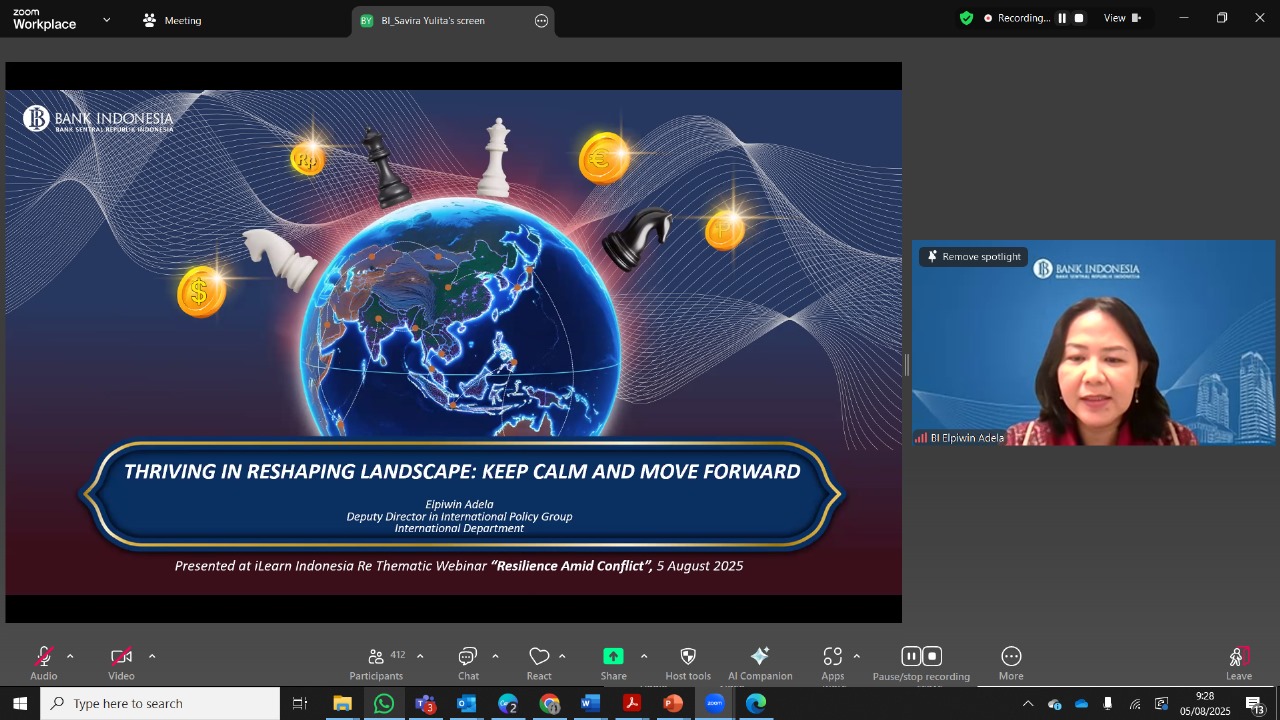This screenshot has height=720, width=1280.
Task: Expand audio settings arrow next to Audio
Action: click(70, 657)
